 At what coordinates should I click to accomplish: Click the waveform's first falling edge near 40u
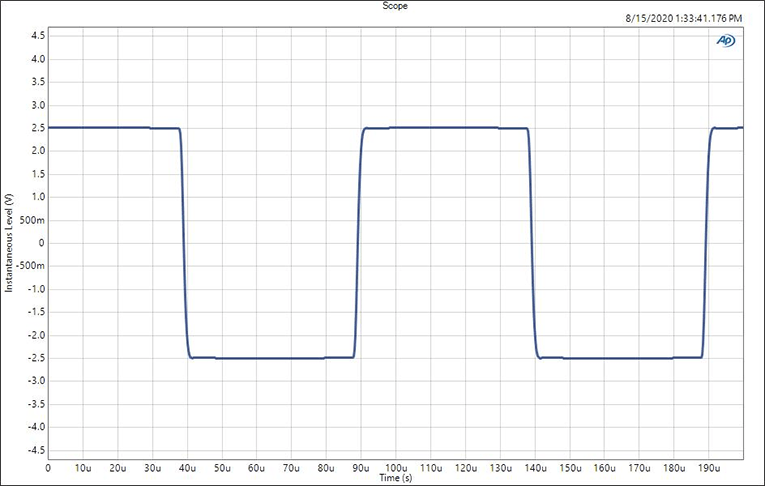tap(184, 243)
